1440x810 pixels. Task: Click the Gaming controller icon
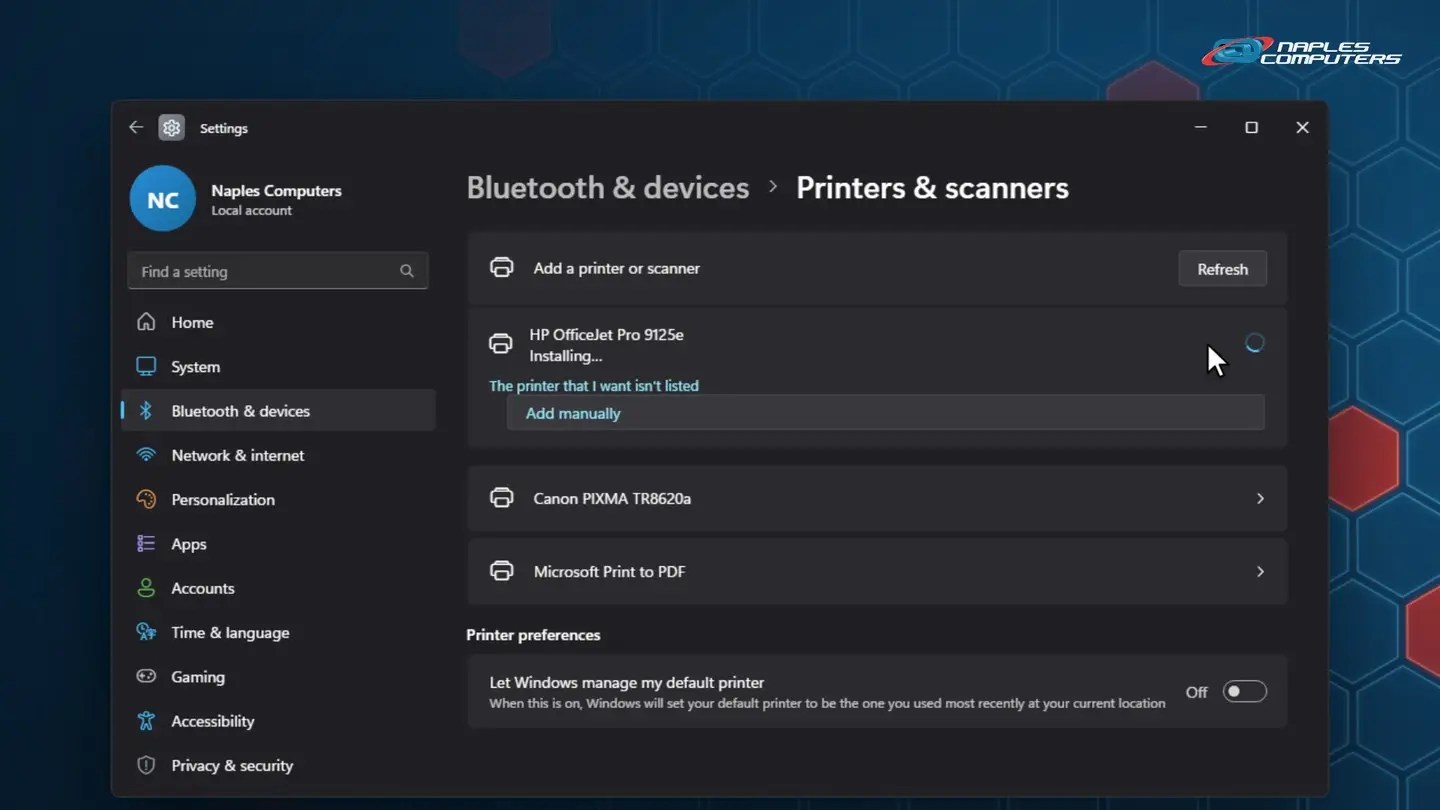pyautogui.click(x=146, y=676)
